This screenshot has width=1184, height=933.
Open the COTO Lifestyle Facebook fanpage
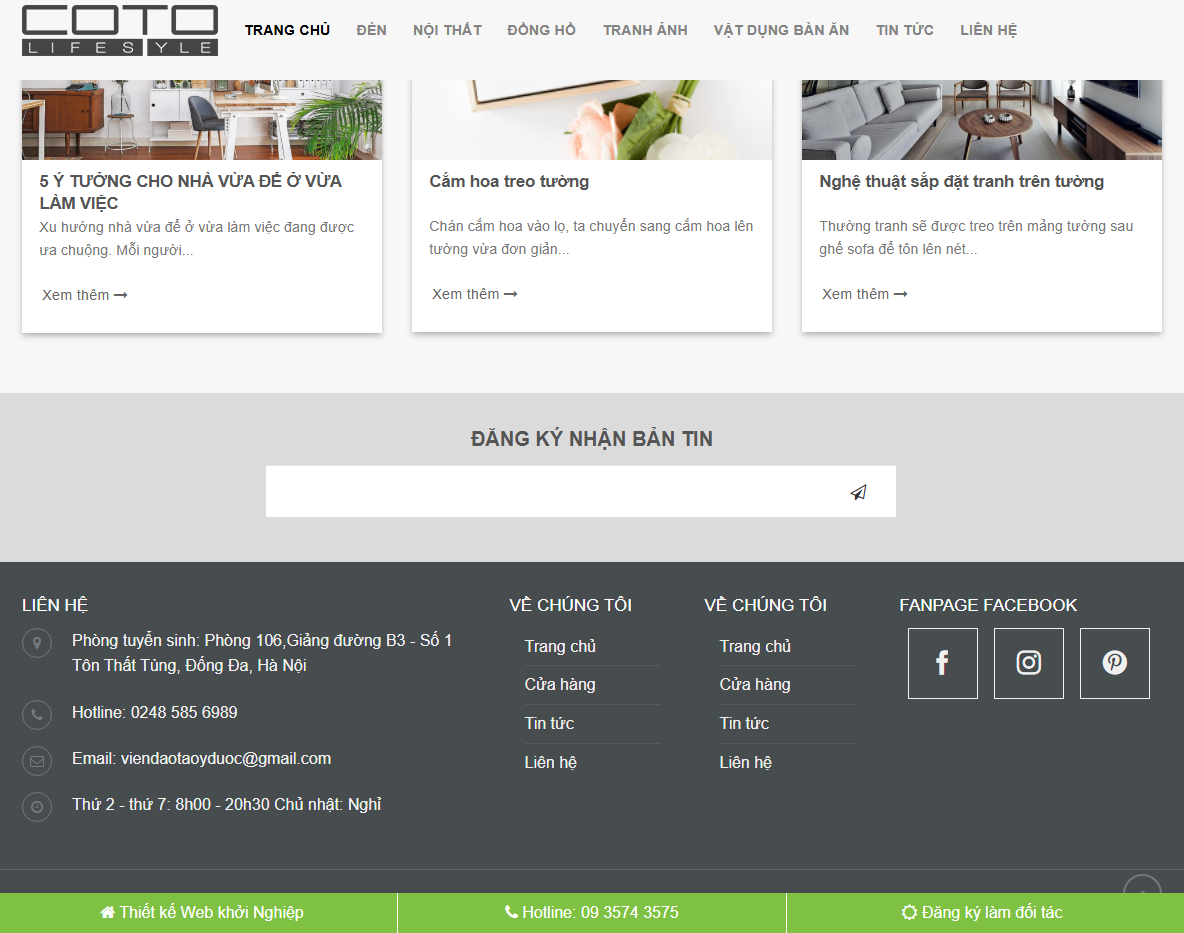pyautogui.click(x=941, y=663)
